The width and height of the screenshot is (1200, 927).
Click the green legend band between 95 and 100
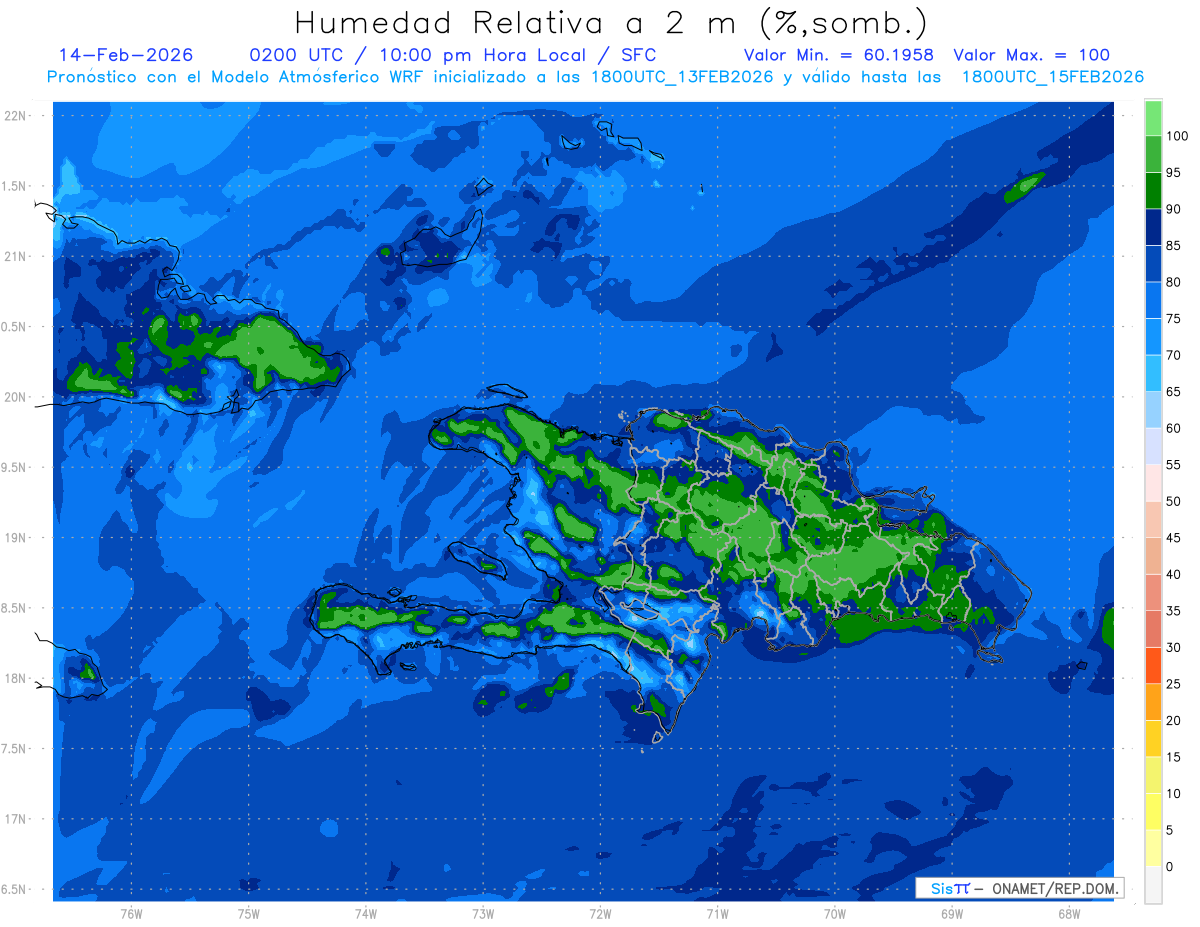(1153, 154)
